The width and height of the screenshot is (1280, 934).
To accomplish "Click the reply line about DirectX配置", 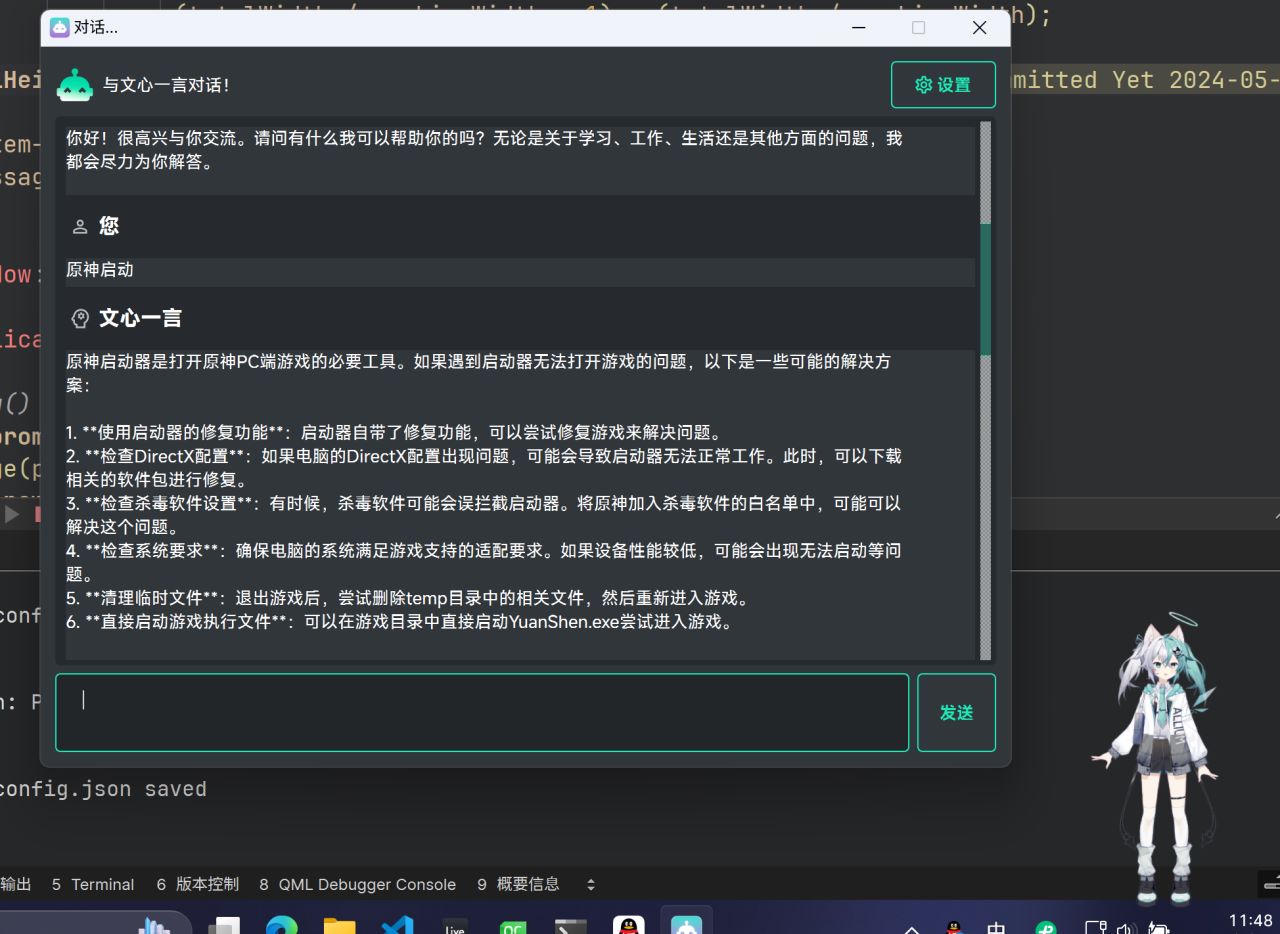I will 484,467.
